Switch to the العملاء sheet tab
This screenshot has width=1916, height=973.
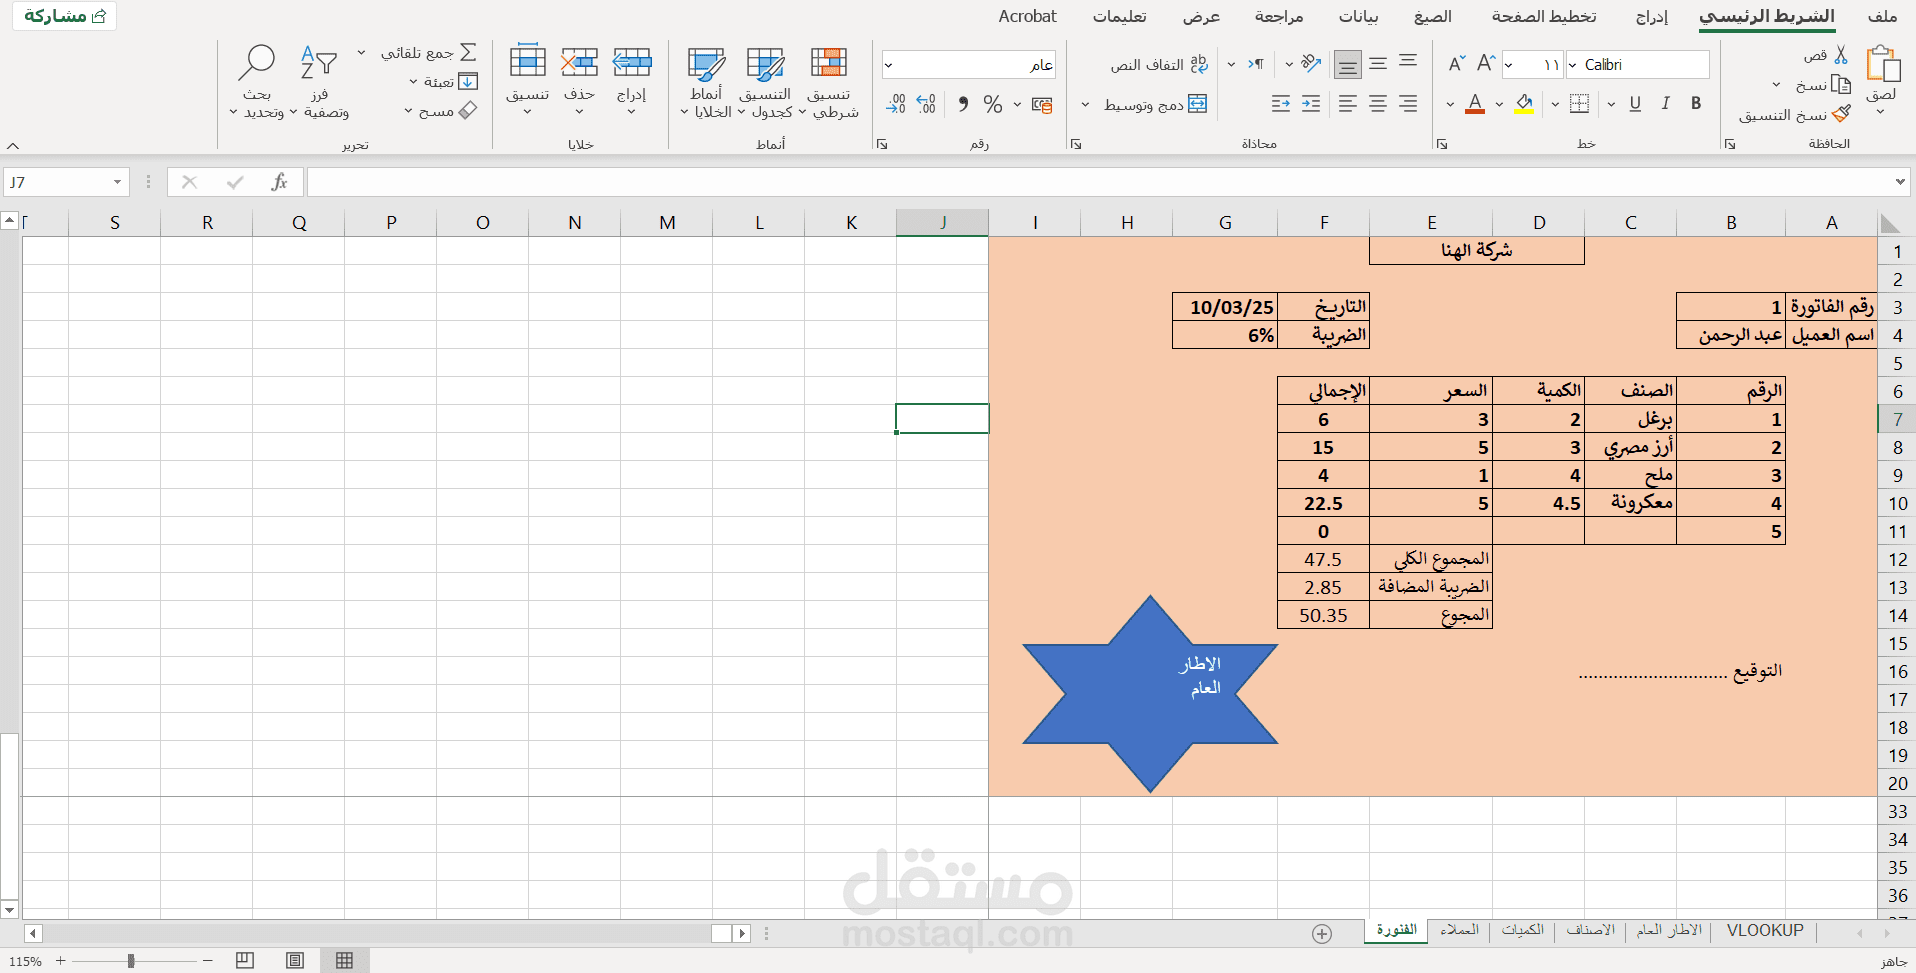[1459, 931]
